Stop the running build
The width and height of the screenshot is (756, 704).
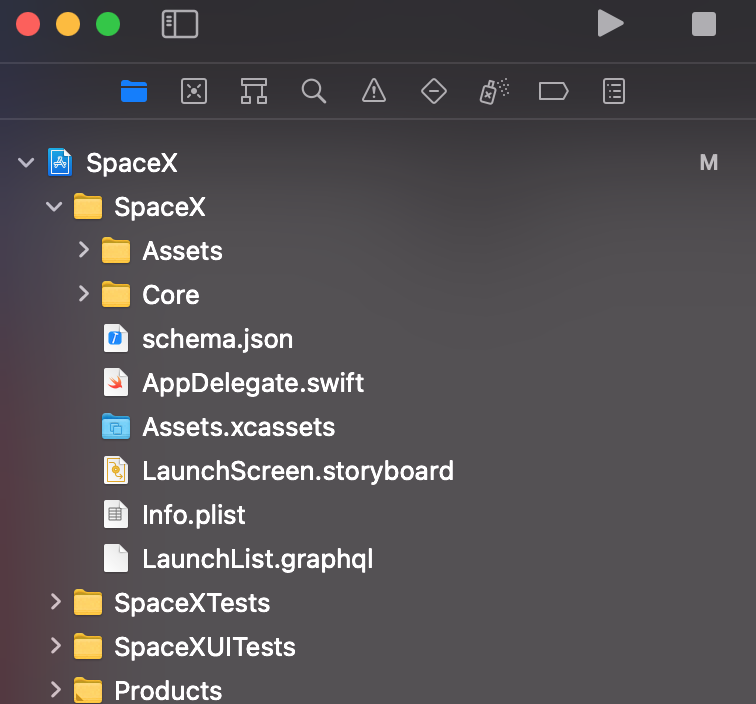click(x=704, y=24)
